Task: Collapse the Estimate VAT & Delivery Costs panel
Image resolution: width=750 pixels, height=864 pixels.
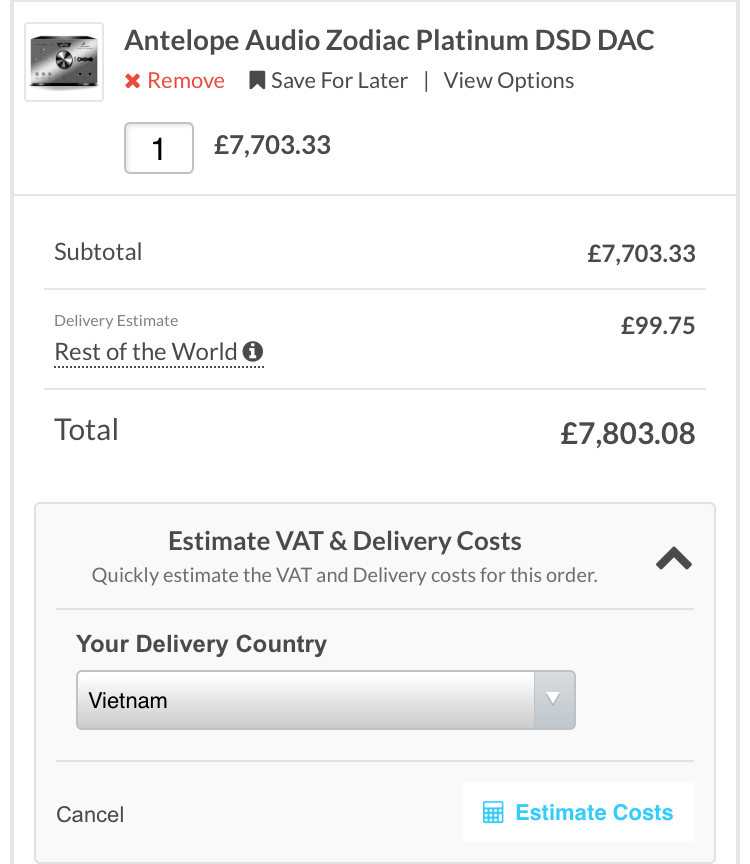Action: (x=673, y=558)
